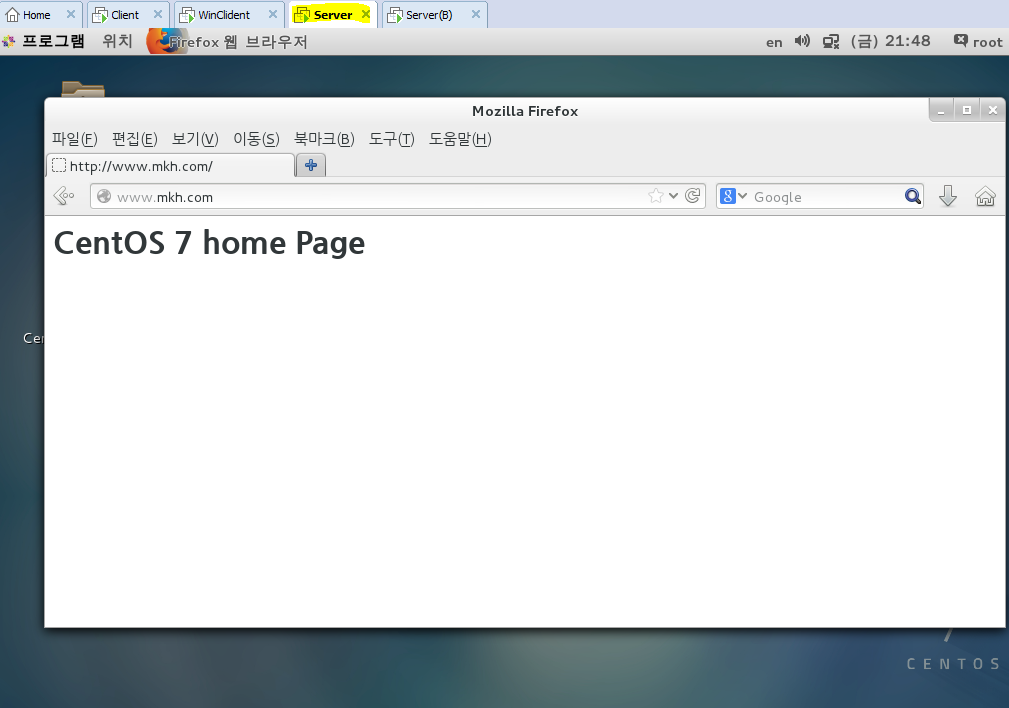
Task: Open the 북마크(B) menu
Action: 324,139
